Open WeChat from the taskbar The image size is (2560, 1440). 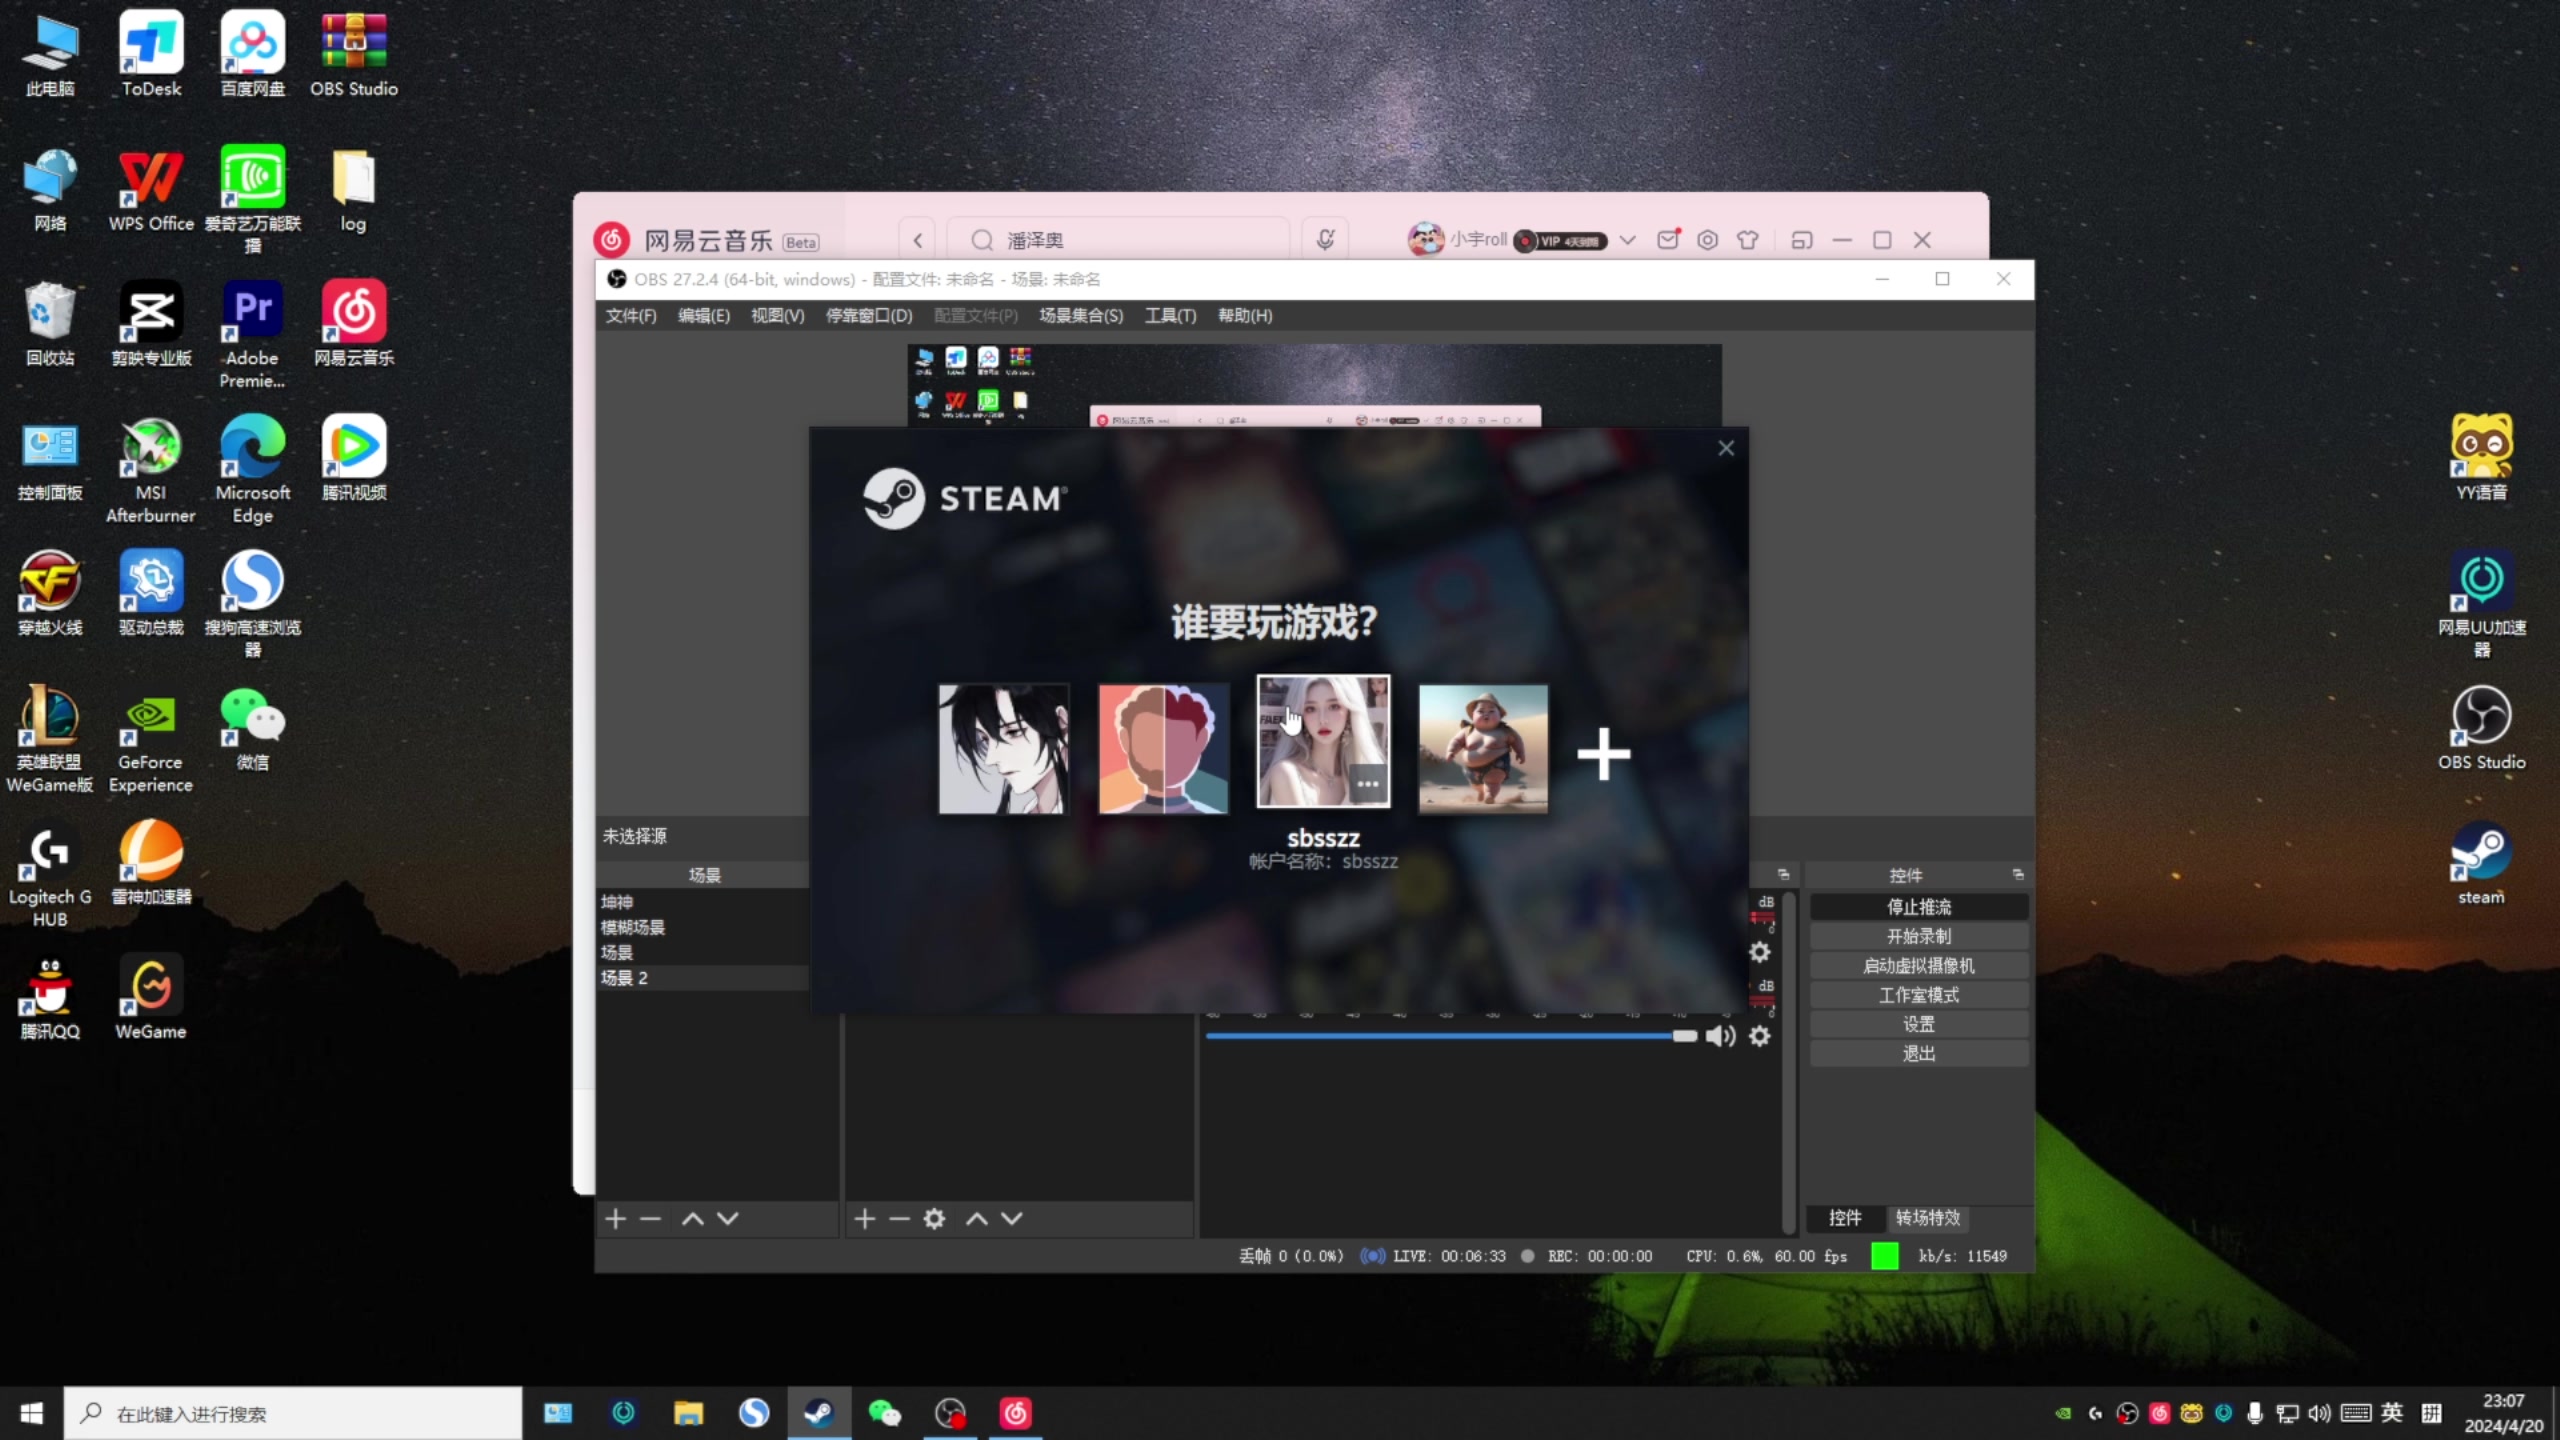(x=884, y=1413)
